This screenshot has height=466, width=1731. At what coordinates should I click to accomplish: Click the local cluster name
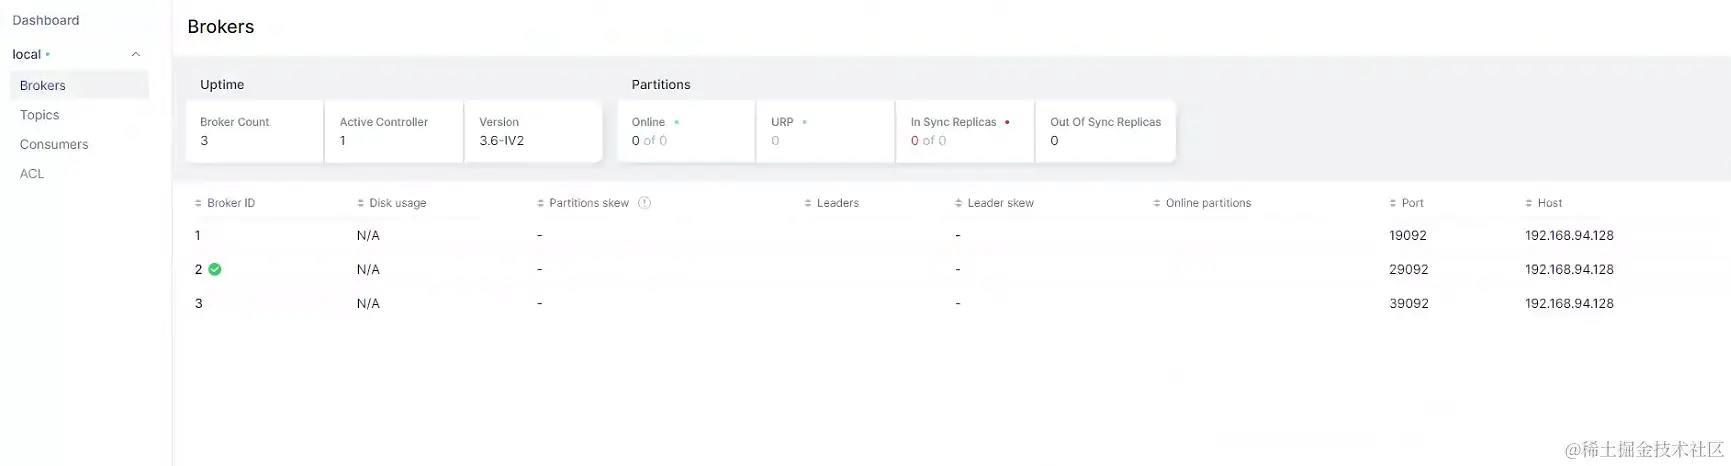[27, 54]
